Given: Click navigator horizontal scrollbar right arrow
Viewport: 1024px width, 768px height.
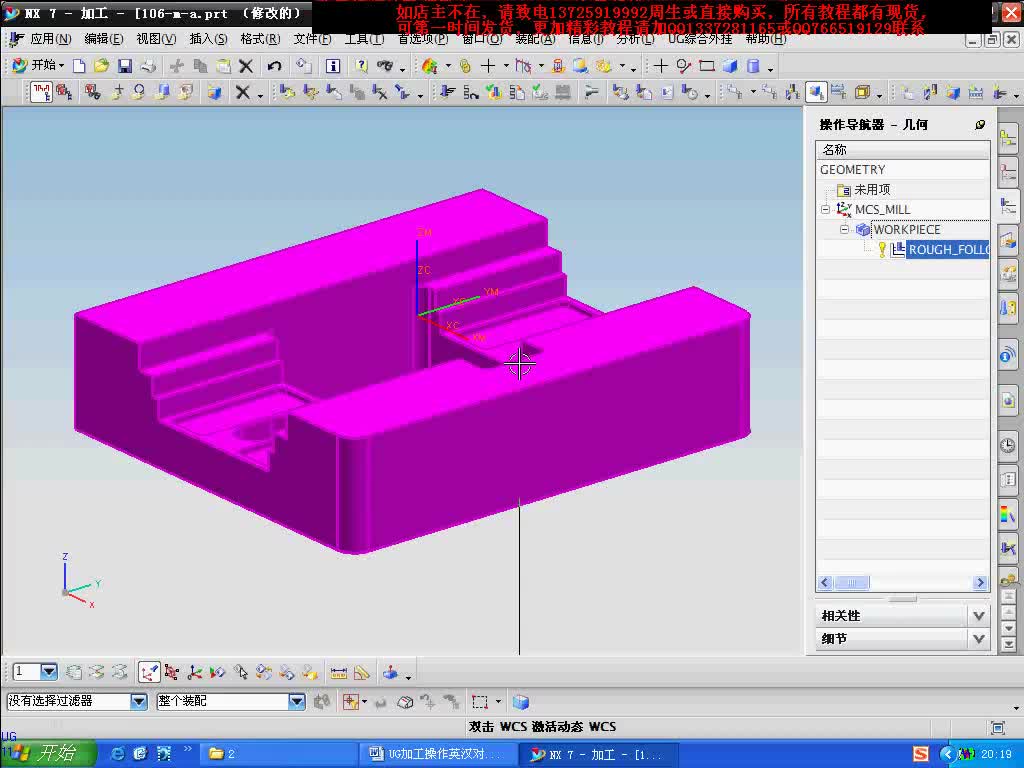Looking at the screenshot, I should [980, 583].
